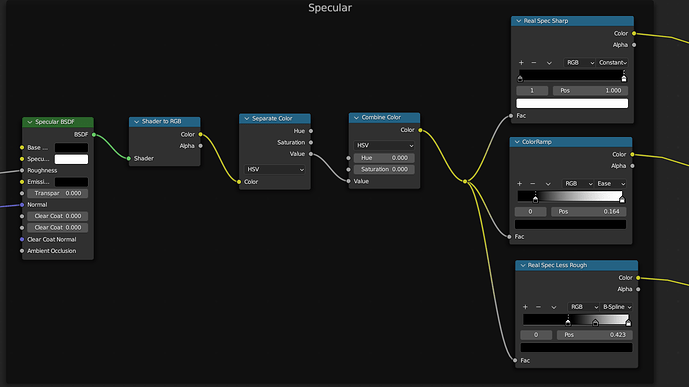
Task: Remove color stop in Real Spec Sharp
Action: click(534, 63)
